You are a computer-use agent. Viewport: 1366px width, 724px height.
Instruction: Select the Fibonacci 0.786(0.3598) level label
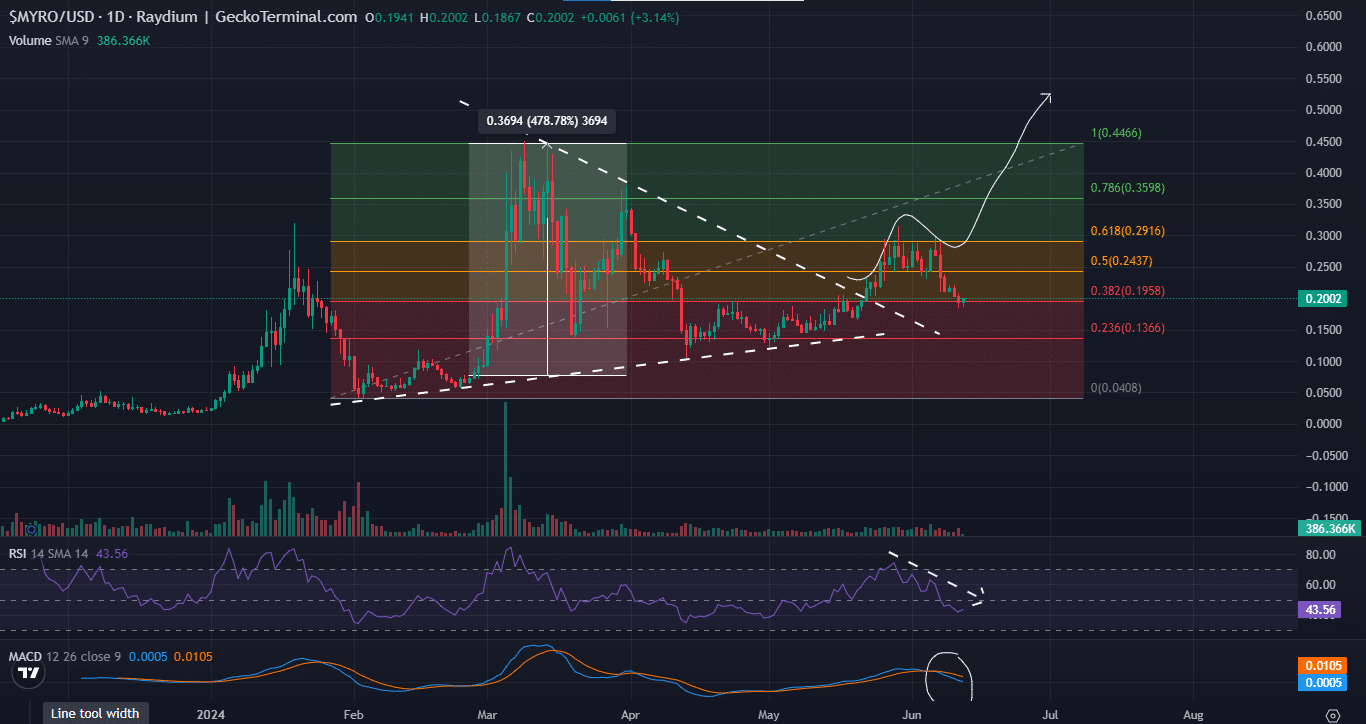pyautogui.click(x=1128, y=187)
